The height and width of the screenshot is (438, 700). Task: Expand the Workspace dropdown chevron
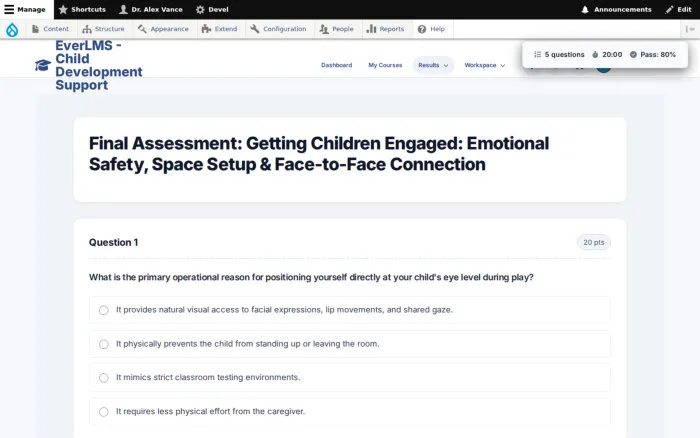(503, 66)
